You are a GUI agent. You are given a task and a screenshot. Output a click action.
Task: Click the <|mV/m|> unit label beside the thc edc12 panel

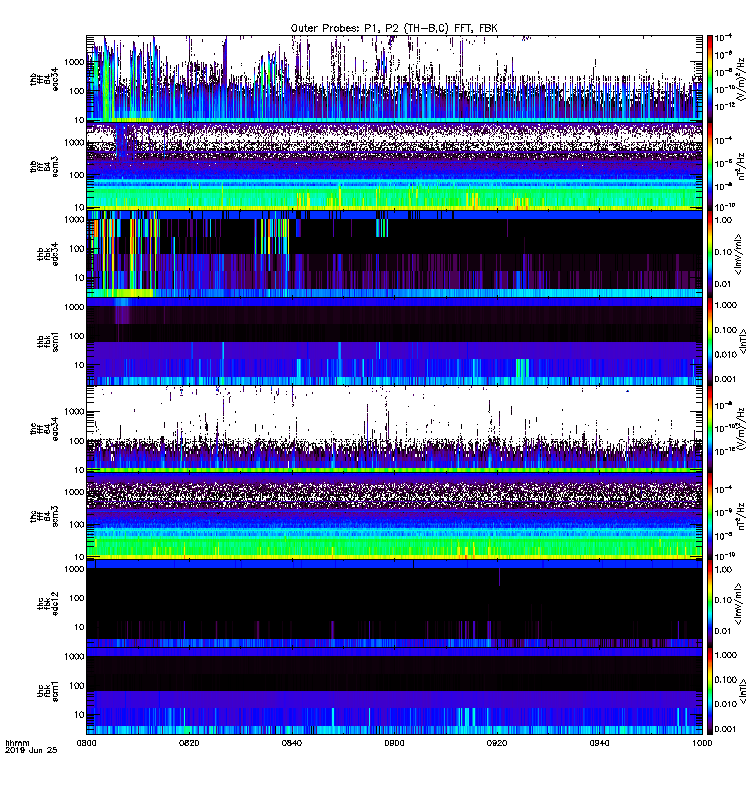[738, 605]
